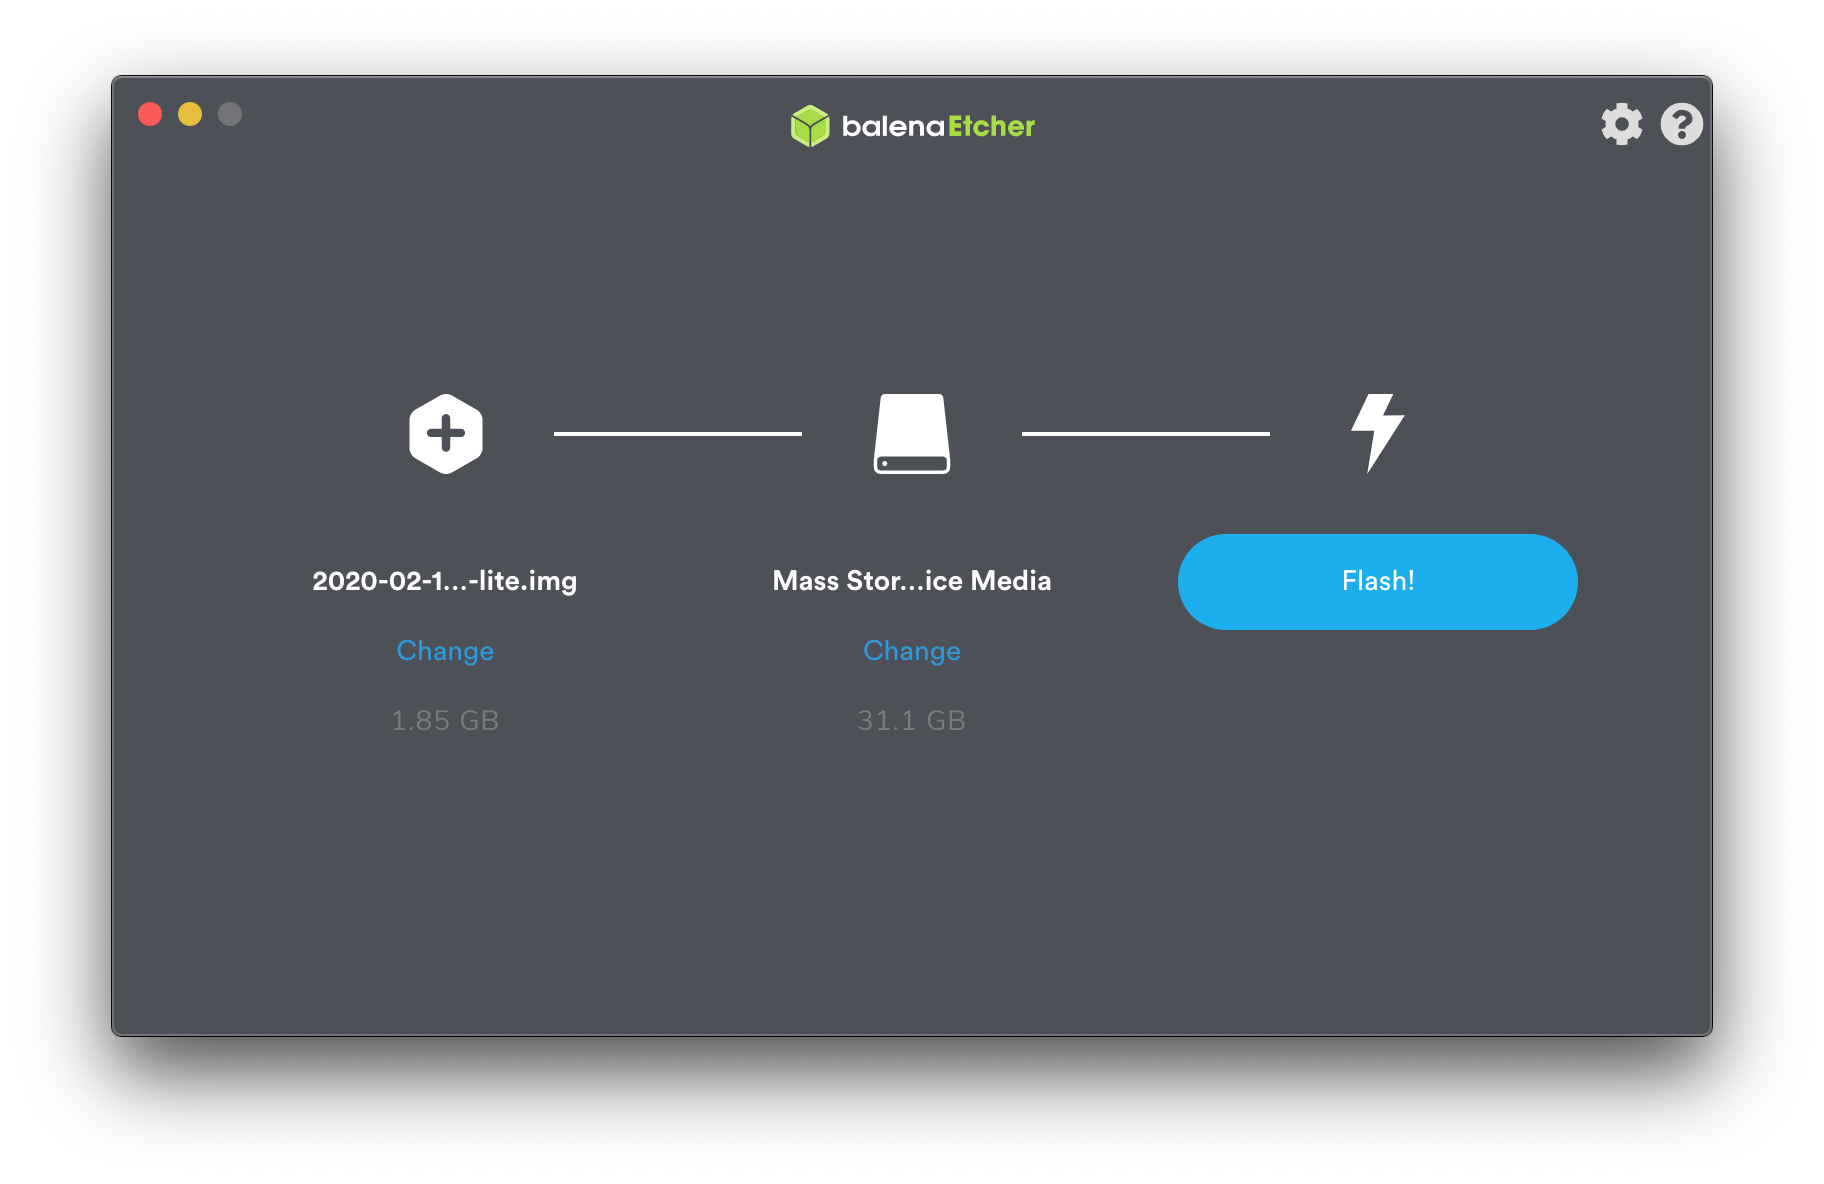
Task: Change the selected image file
Action: click(445, 651)
